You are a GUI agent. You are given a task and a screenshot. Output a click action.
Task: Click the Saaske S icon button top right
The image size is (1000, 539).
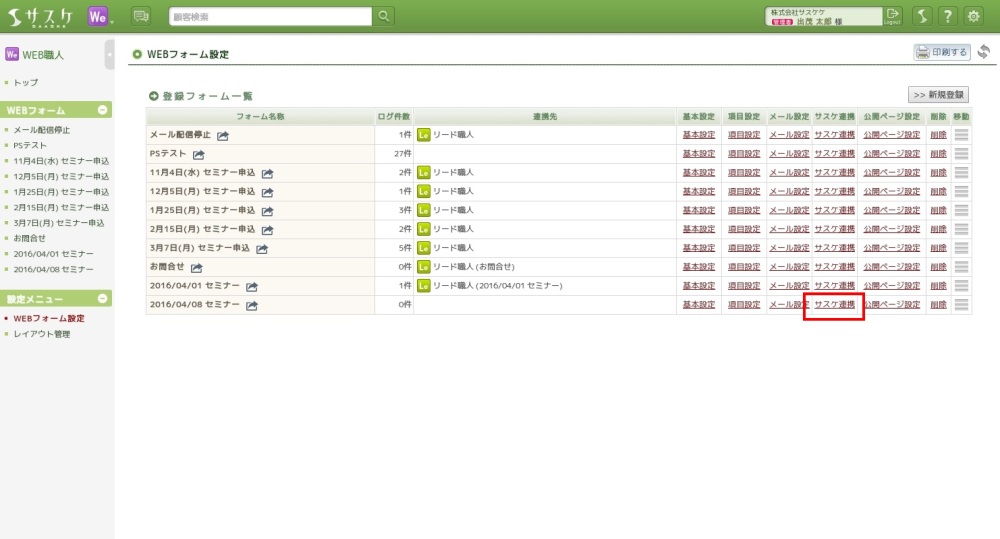click(922, 16)
